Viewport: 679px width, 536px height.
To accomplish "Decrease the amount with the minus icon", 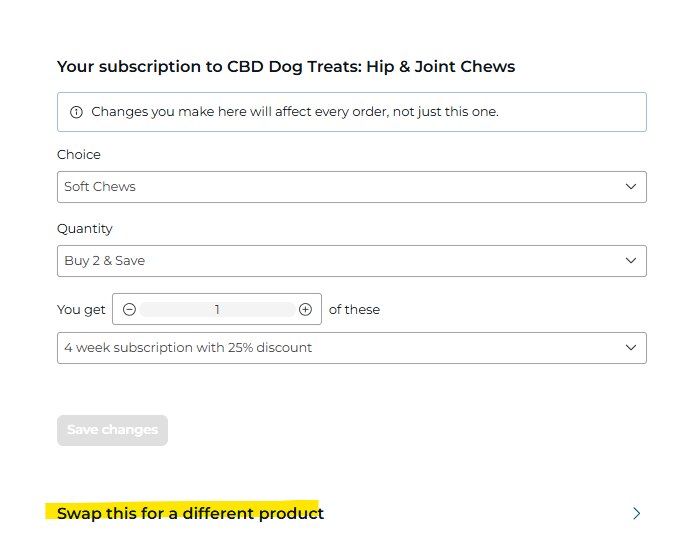I will [129, 310].
